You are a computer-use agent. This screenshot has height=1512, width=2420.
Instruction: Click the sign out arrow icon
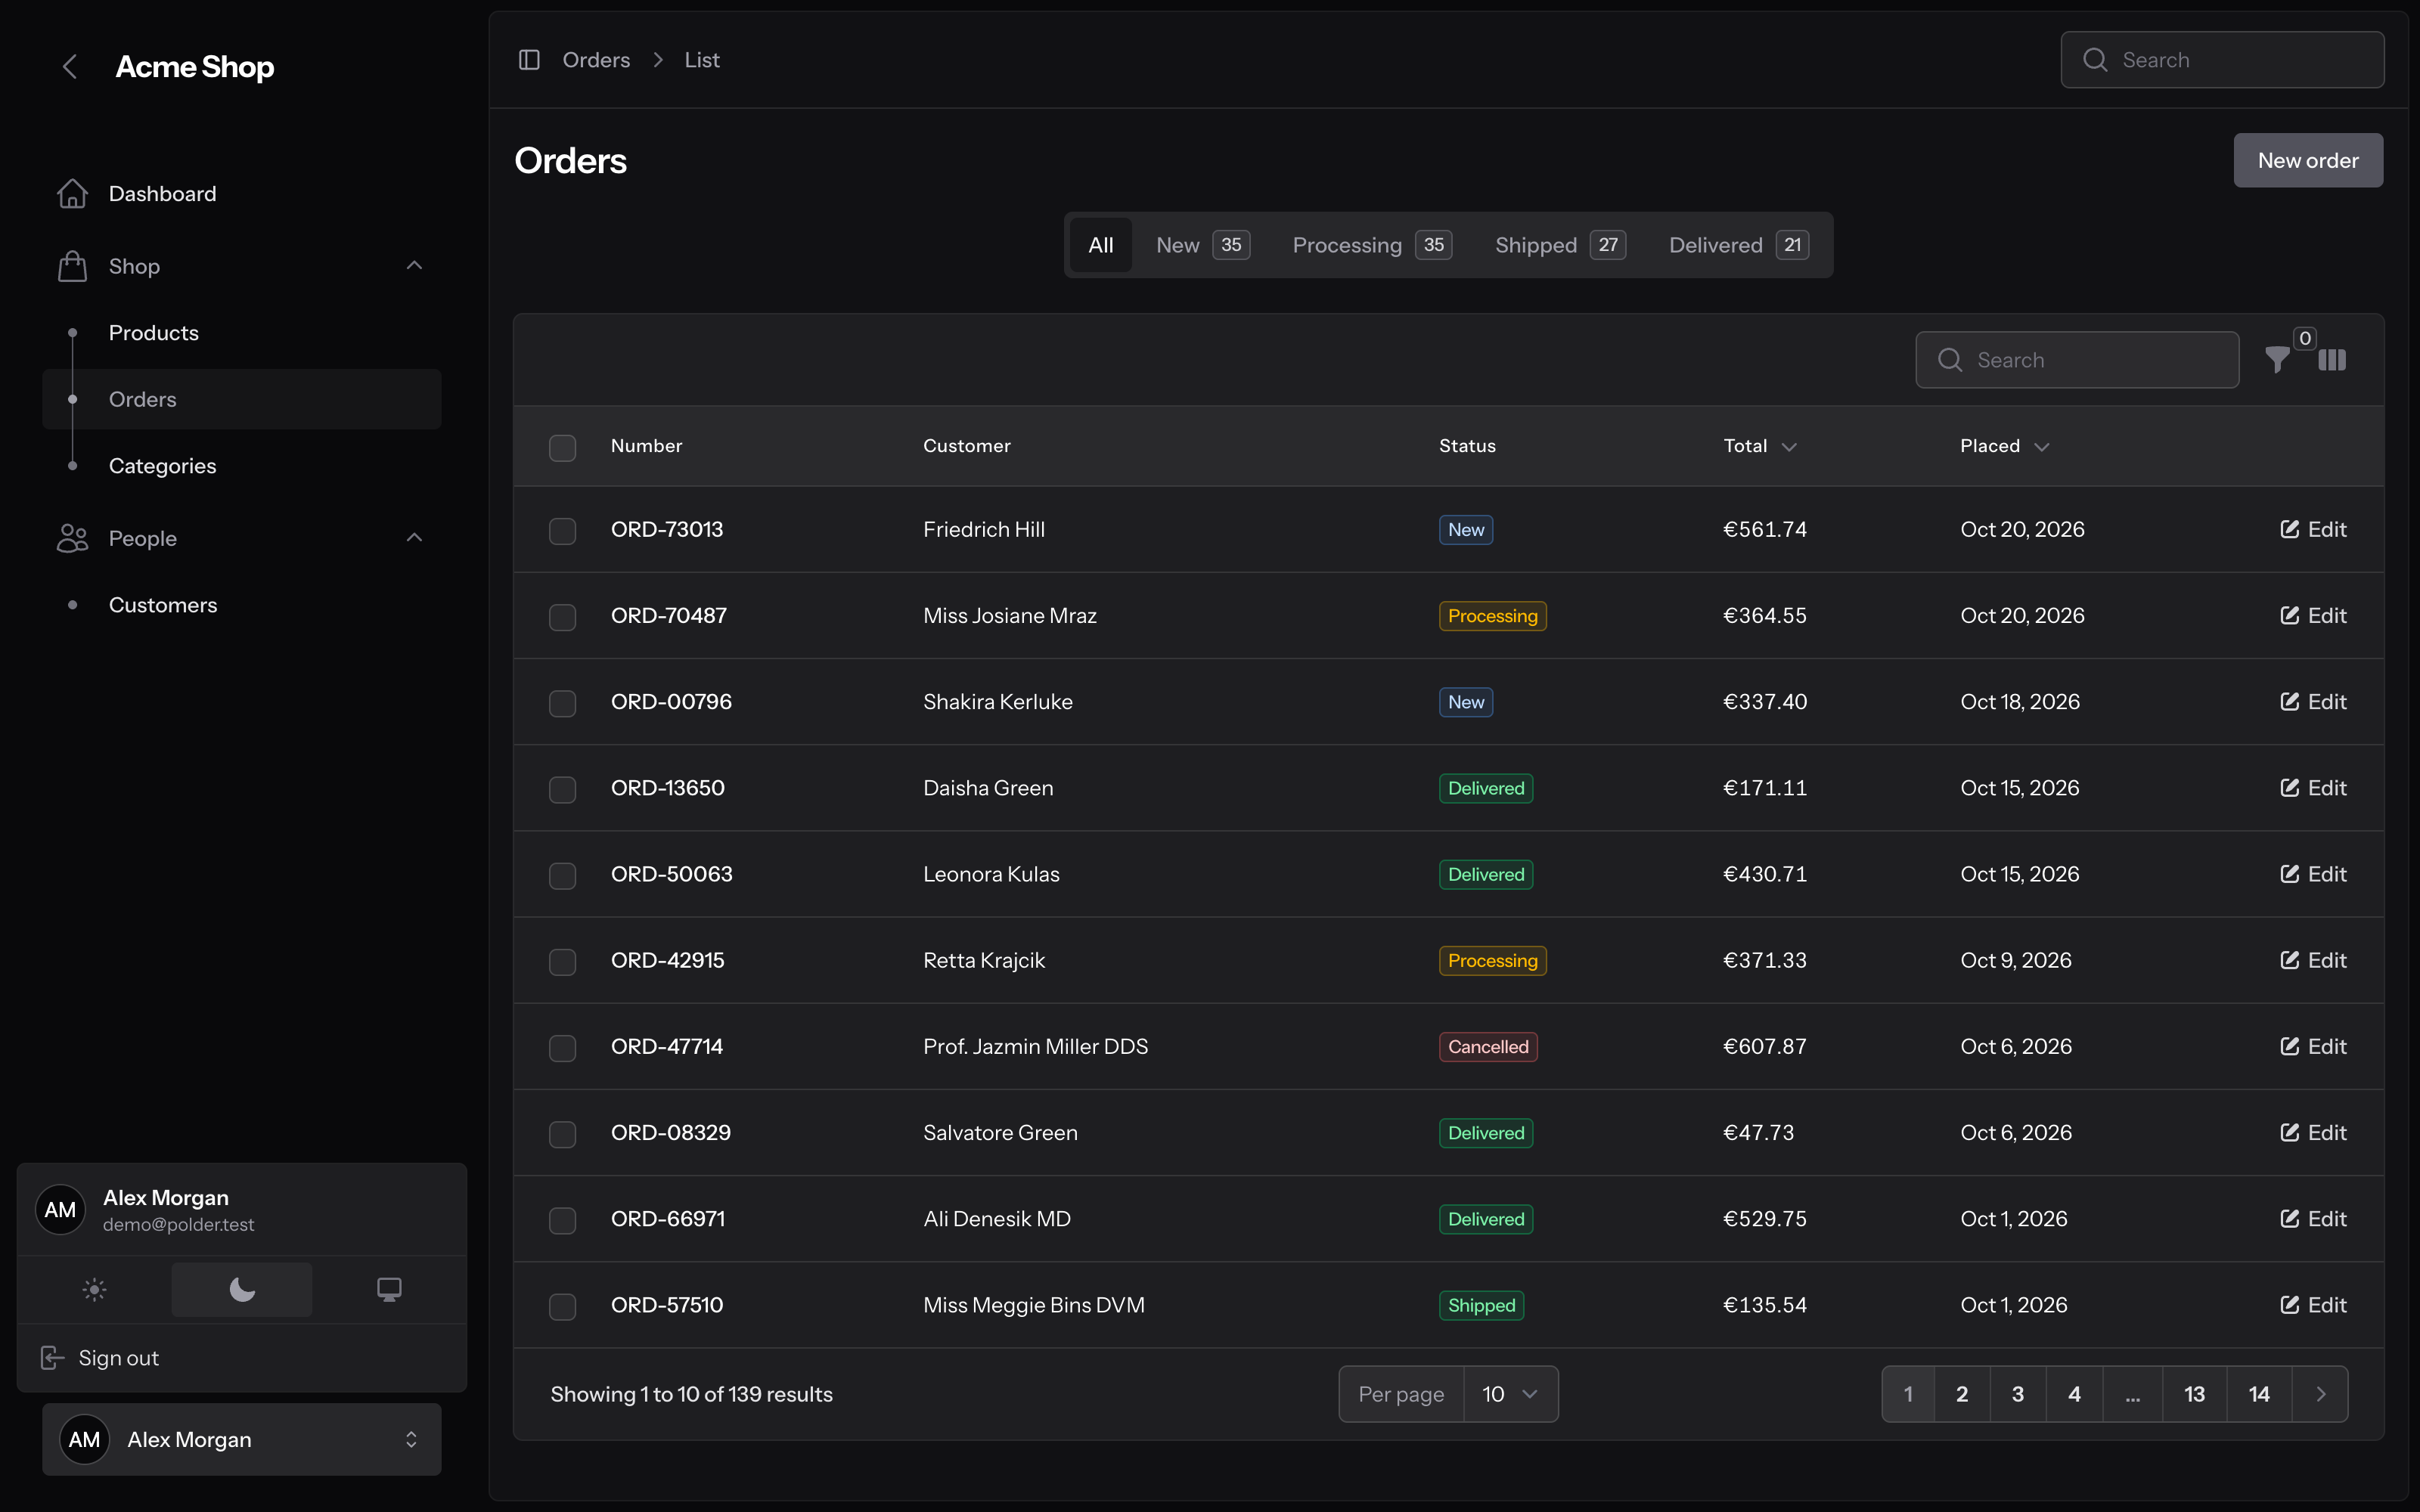(x=52, y=1358)
